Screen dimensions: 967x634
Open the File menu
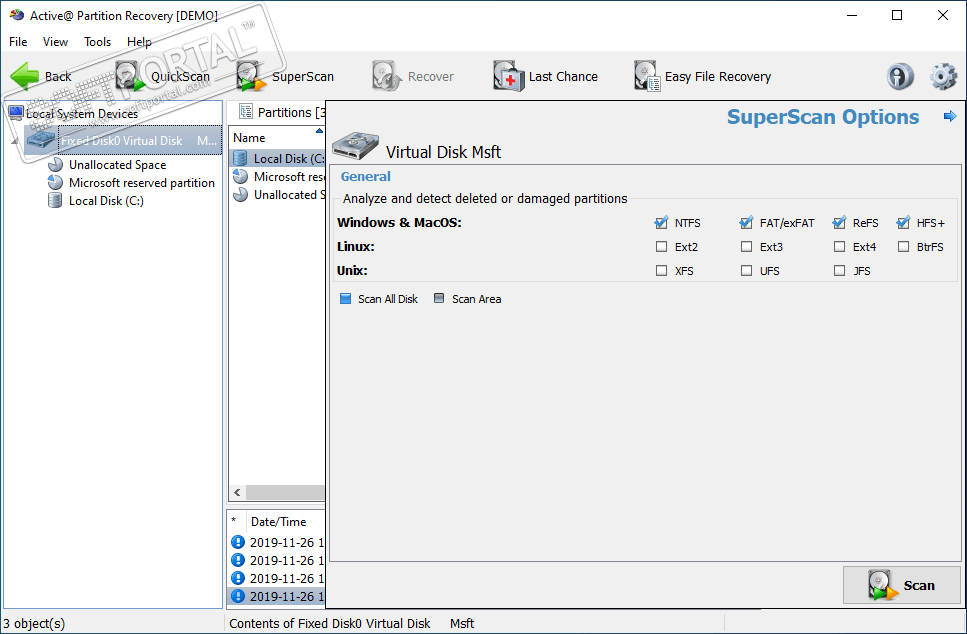pyautogui.click(x=18, y=42)
